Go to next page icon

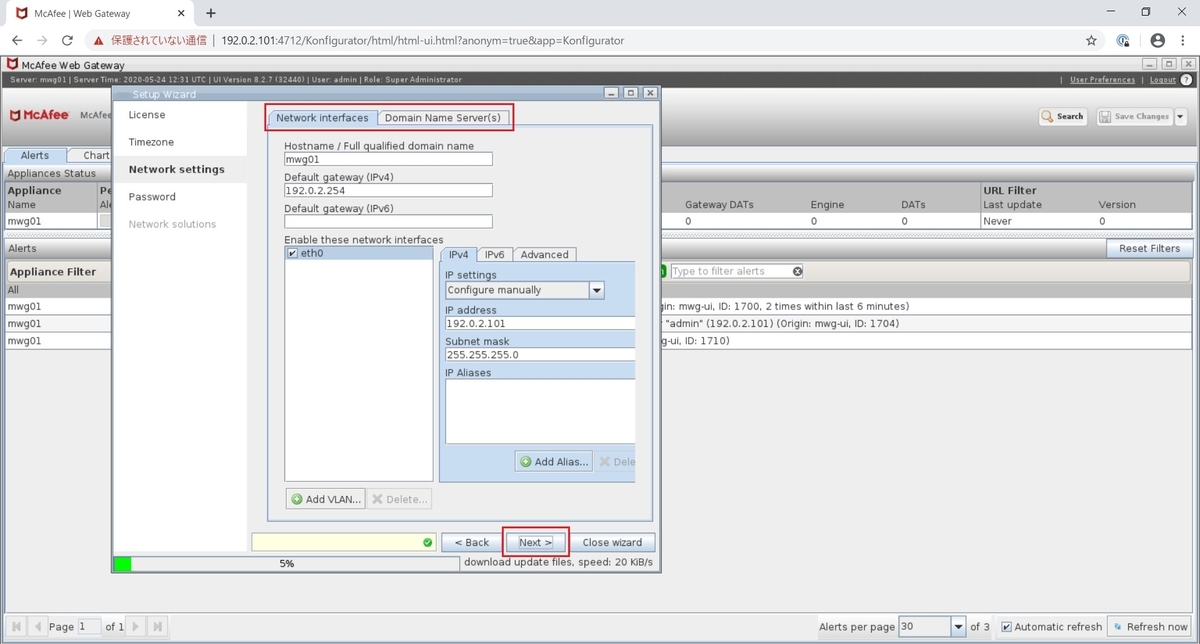(x=137, y=627)
